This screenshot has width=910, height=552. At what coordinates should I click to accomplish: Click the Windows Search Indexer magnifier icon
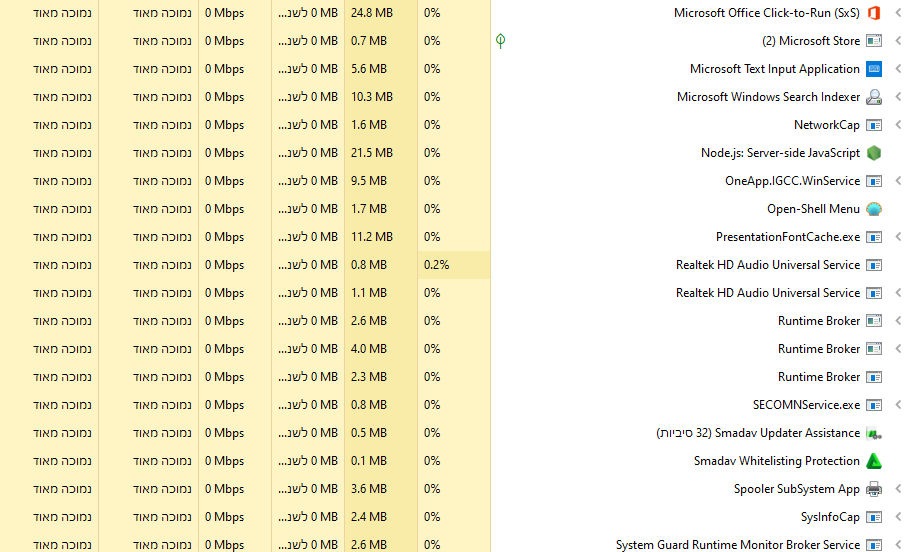(873, 97)
